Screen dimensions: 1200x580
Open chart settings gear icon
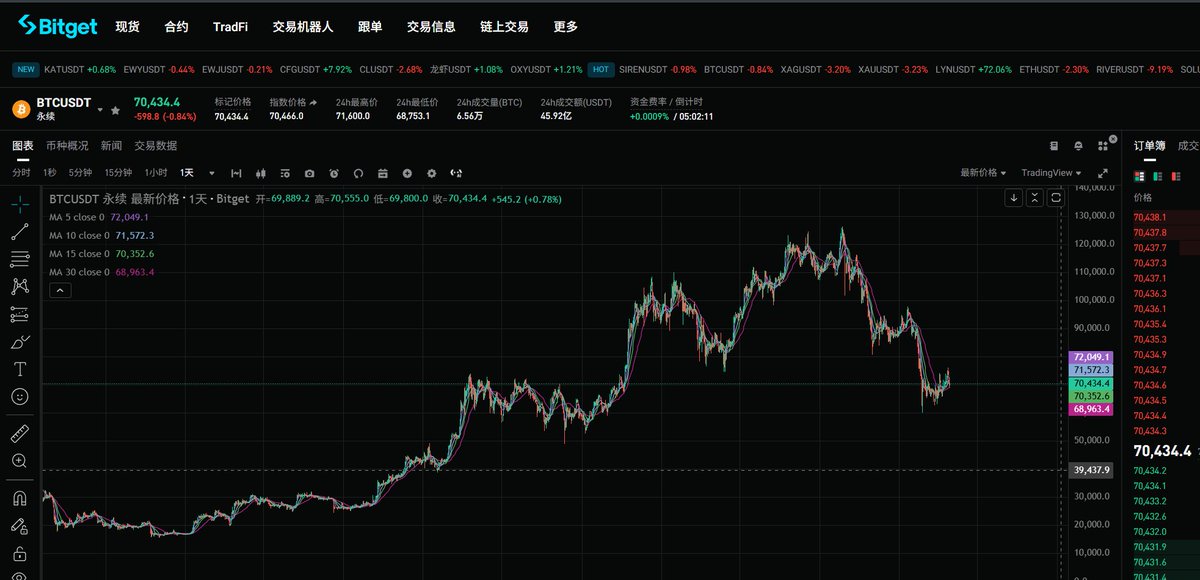pos(431,173)
